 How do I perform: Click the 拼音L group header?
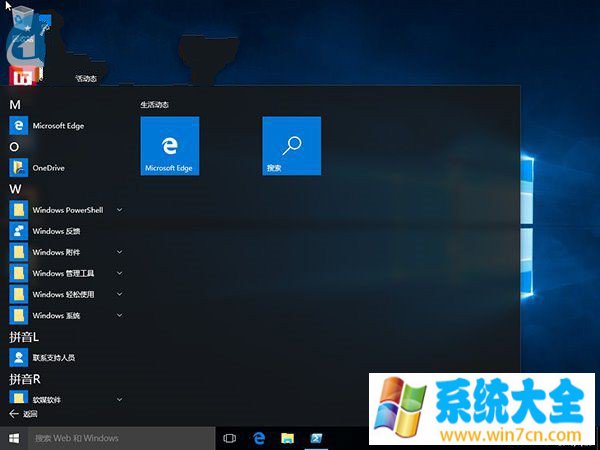[24, 337]
